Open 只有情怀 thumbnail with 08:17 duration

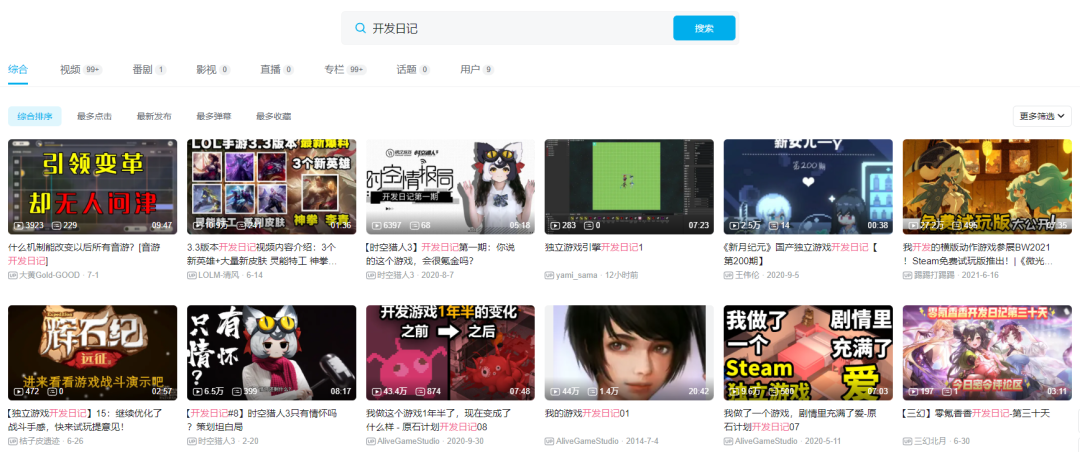[x=271, y=353]
